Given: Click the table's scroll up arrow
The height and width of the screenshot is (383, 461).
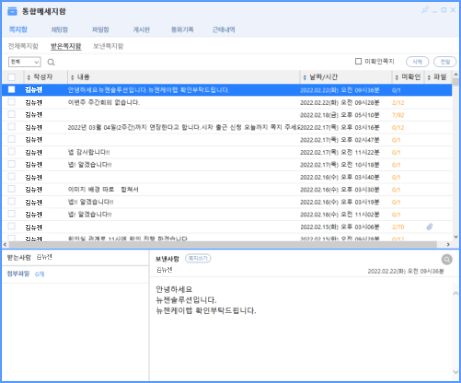Looking at the screenshot, I should tap(456, 74).
